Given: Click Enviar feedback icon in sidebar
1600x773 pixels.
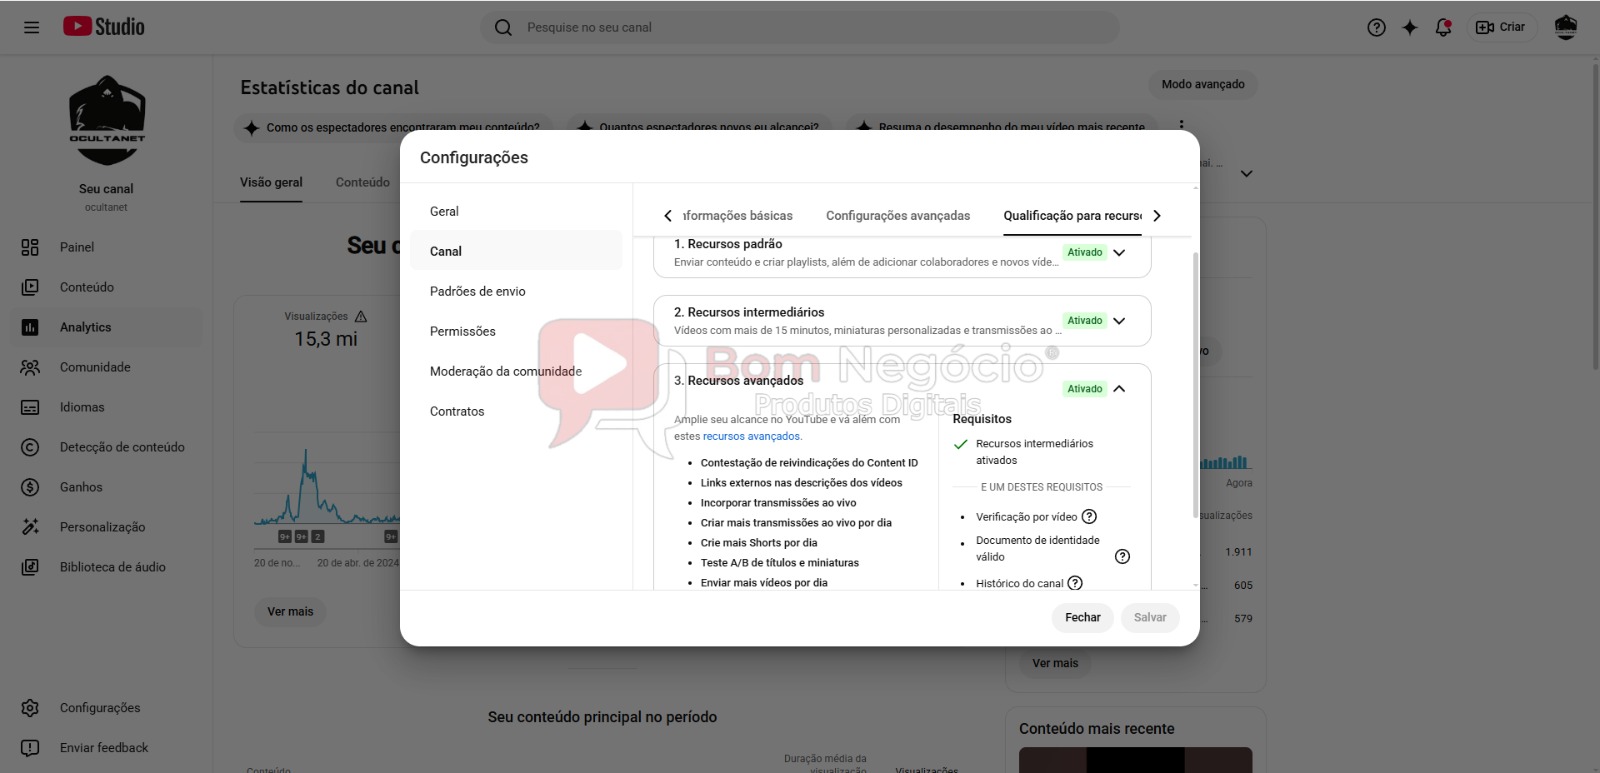Looking at the screenshot, I should point(30,748).
